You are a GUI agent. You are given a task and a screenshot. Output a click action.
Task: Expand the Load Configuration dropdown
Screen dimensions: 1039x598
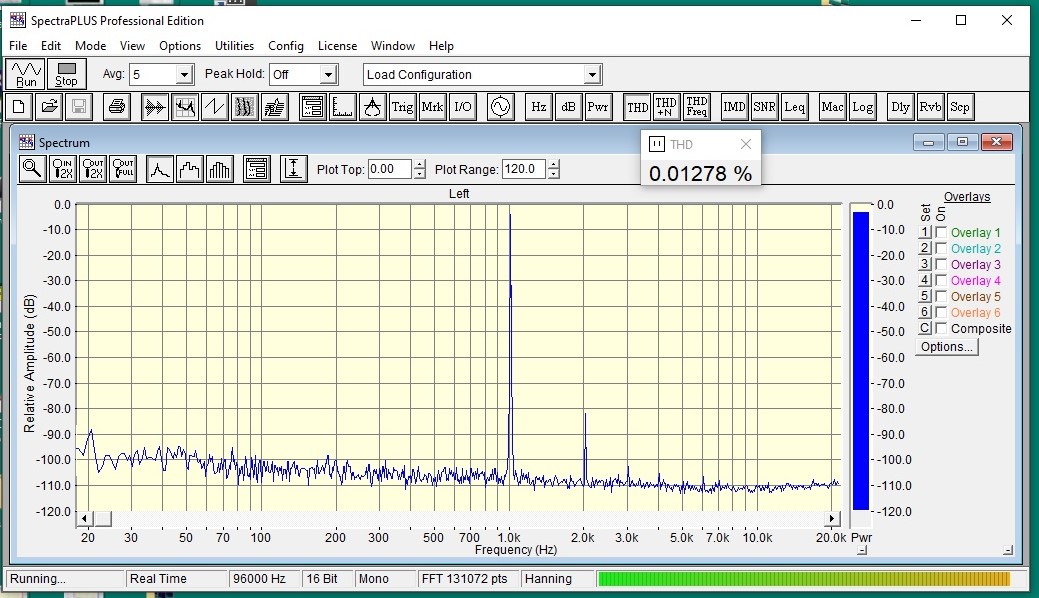pyautogui.click(x=592, y=74)
